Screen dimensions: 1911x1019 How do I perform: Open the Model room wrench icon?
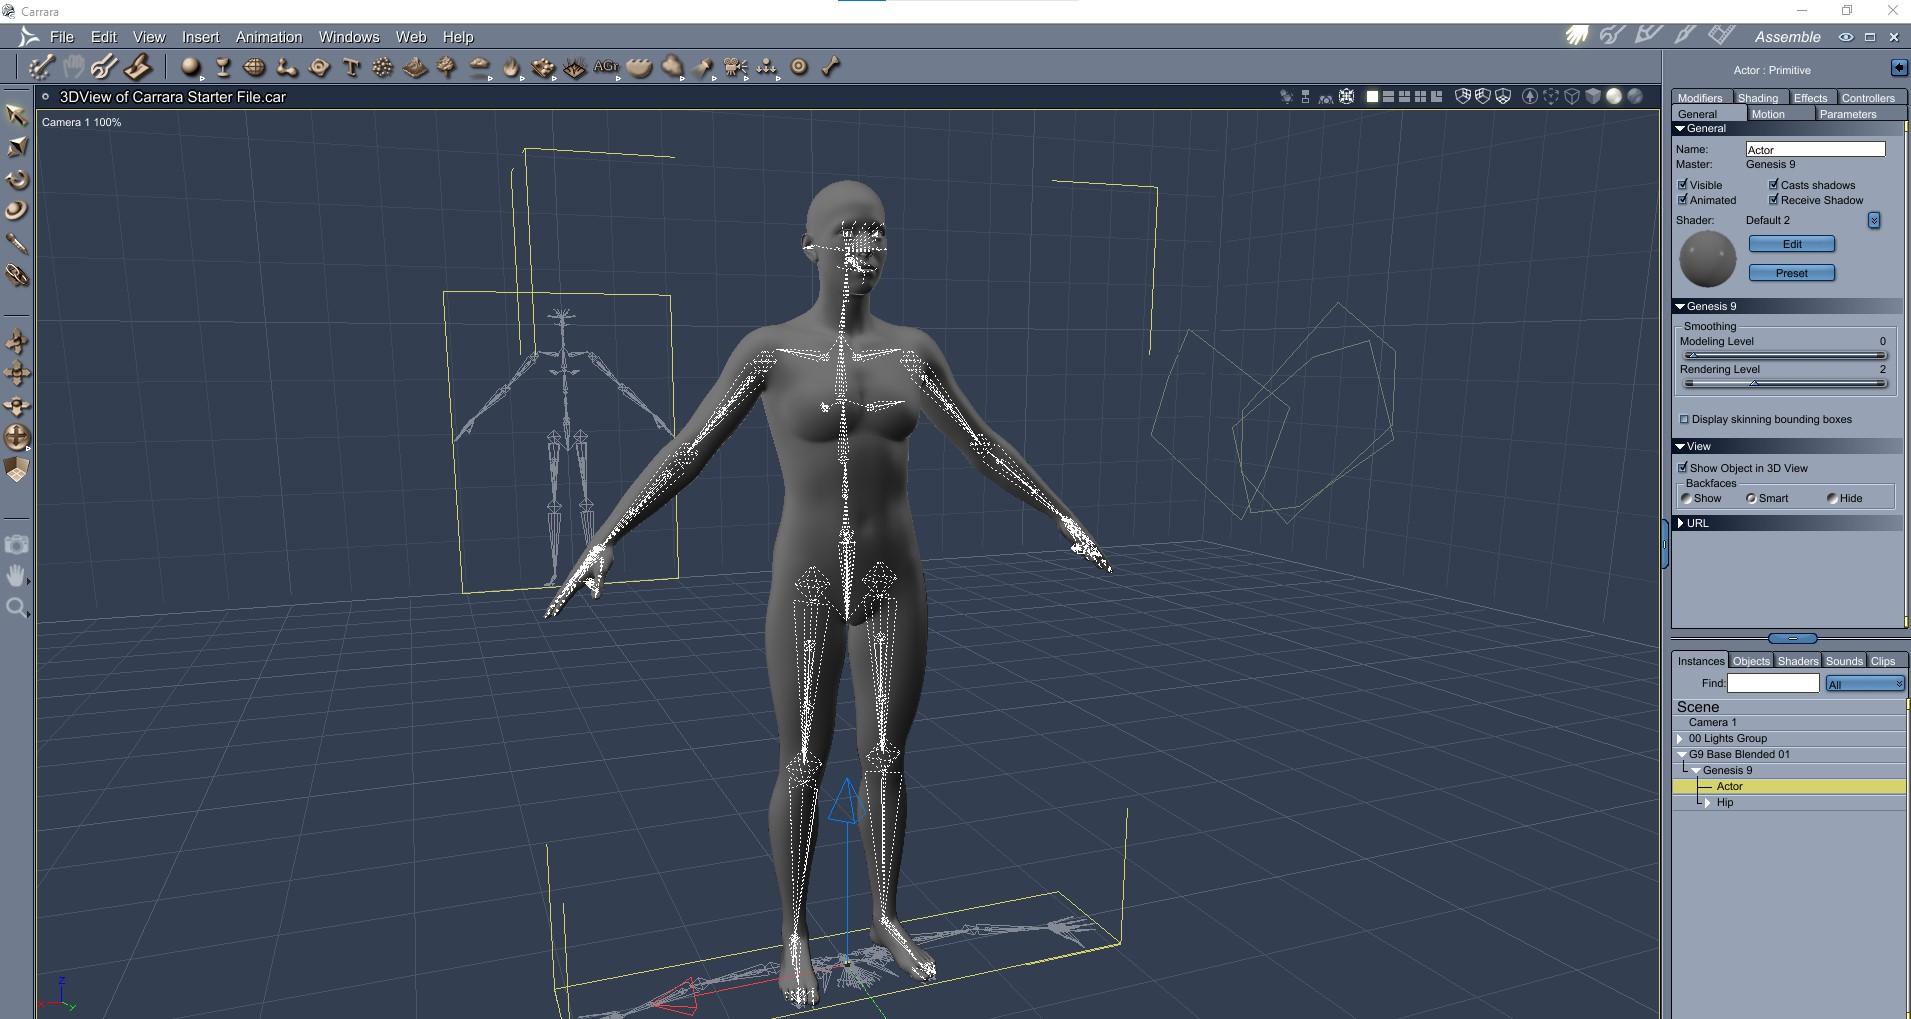(x=1611, y=36)
